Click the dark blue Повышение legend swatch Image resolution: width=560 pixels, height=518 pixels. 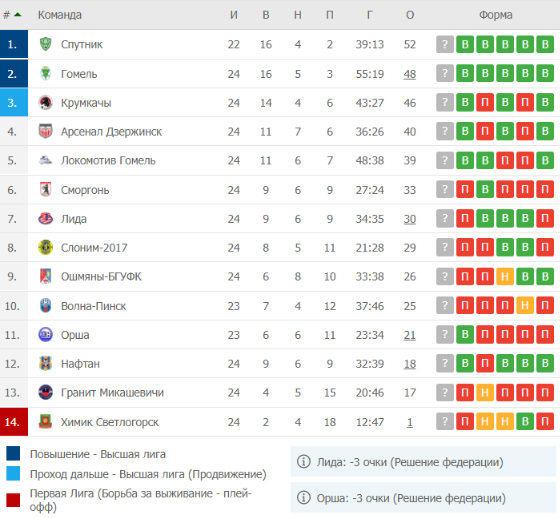[x=13, y=453]
